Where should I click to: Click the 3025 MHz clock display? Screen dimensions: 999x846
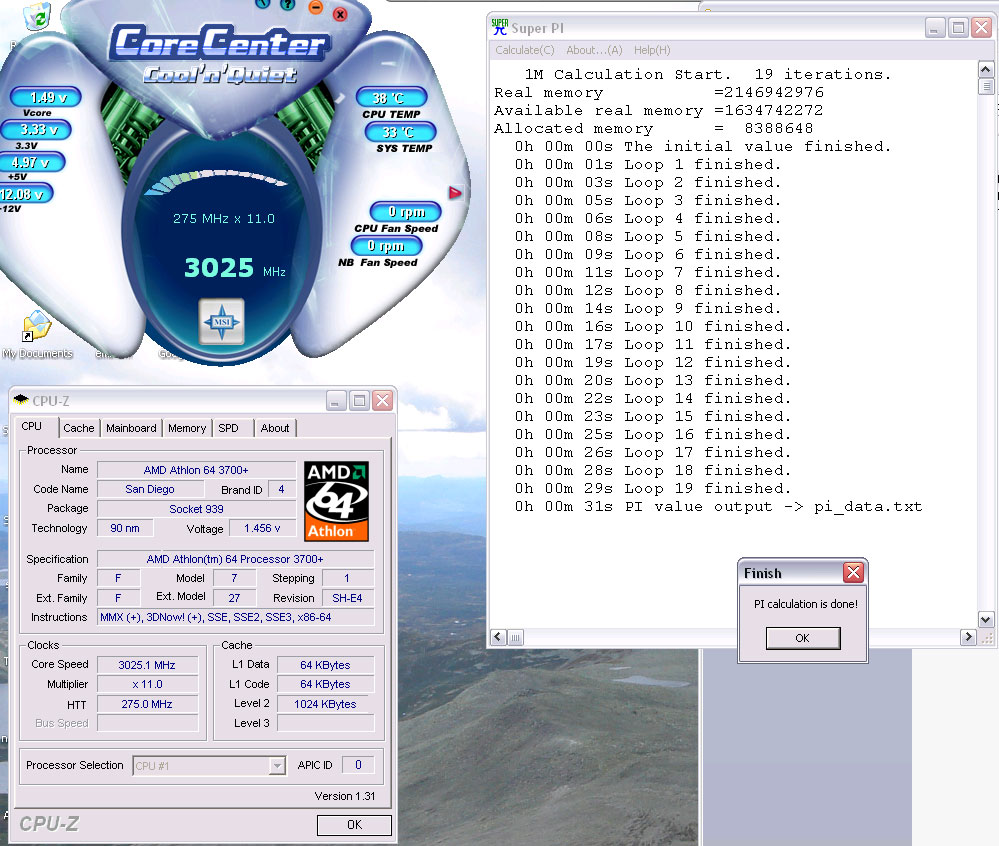[234, 268]
